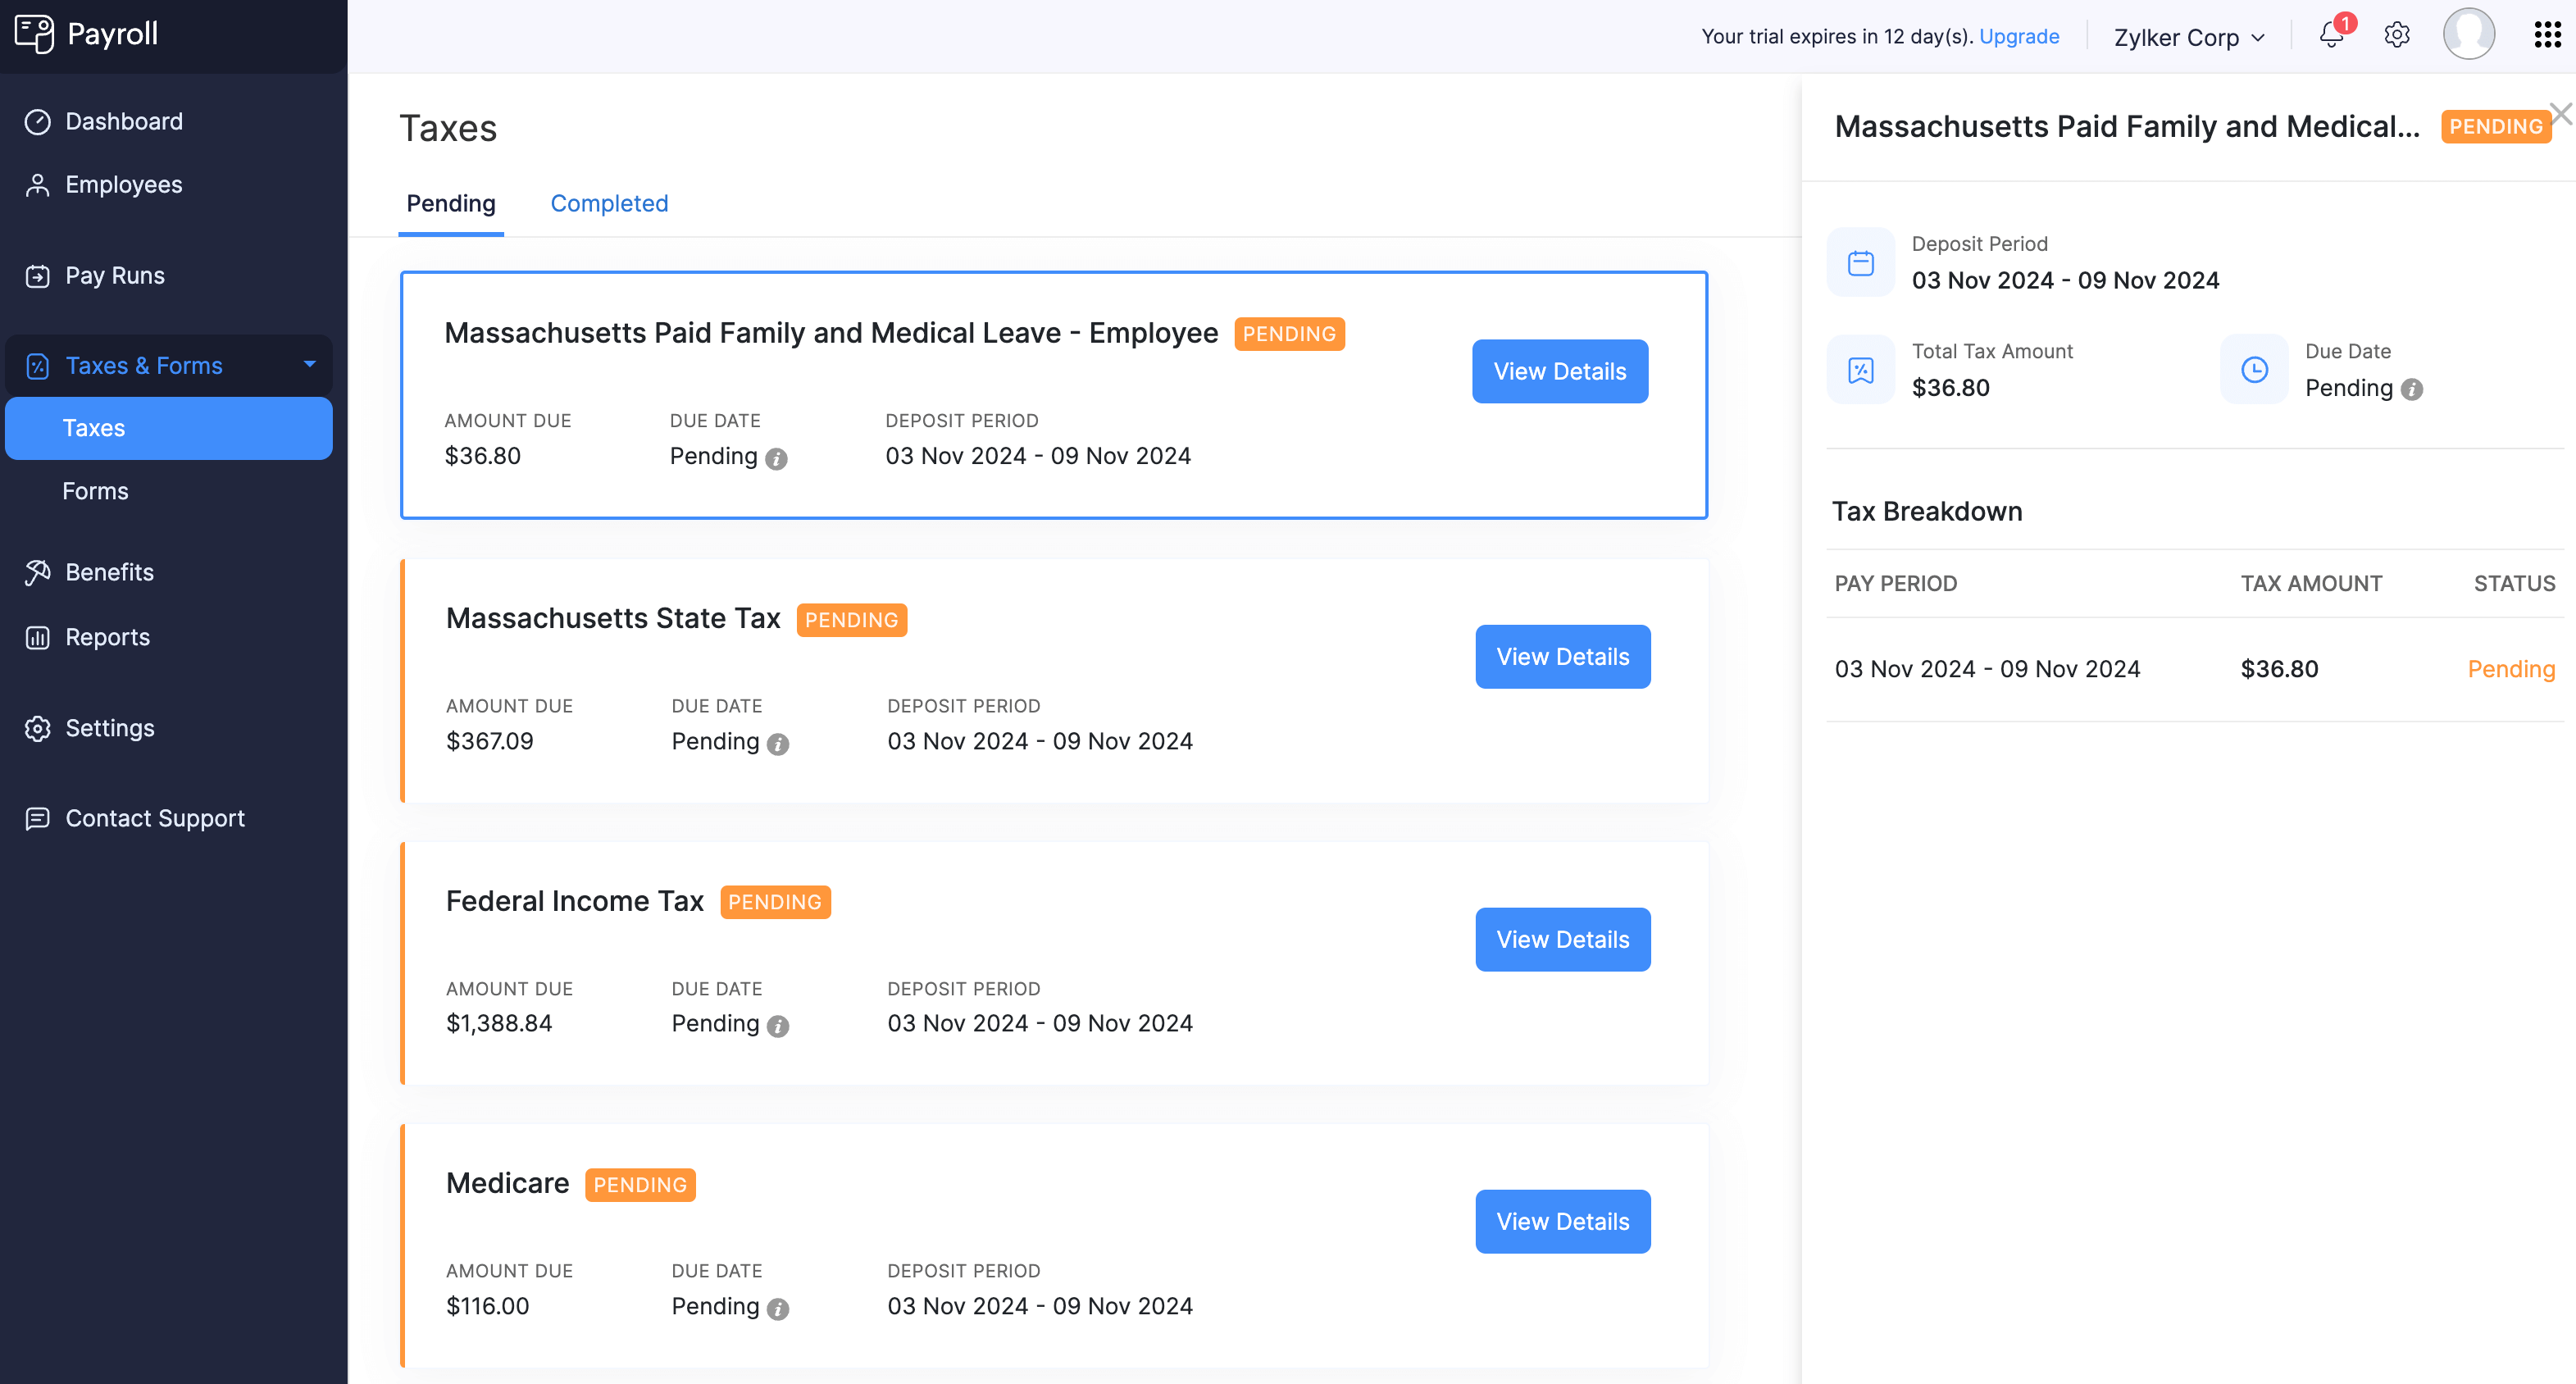Open the settings gear in the top bar

pyautogui.click(x=2396, y=35)
